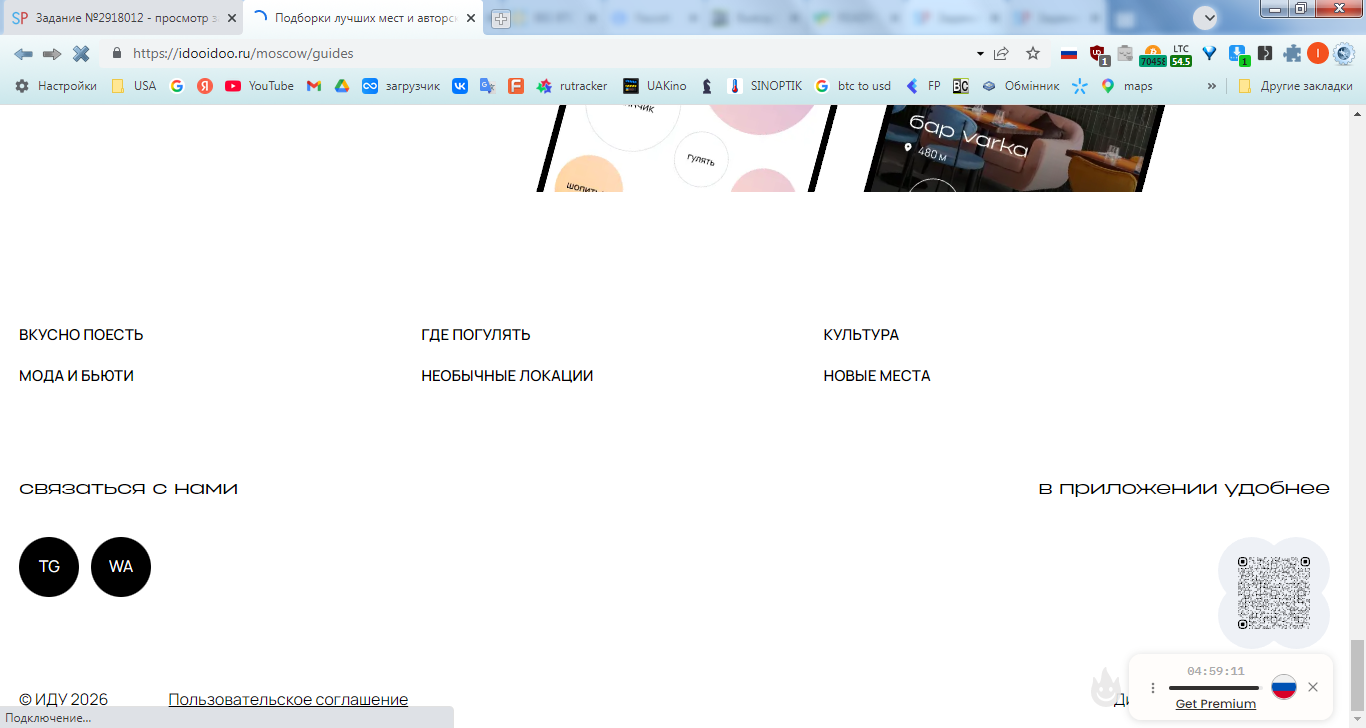This screenshot has height=728, width=1366.
Task: Open a new tab
Action: pos(500,19)
